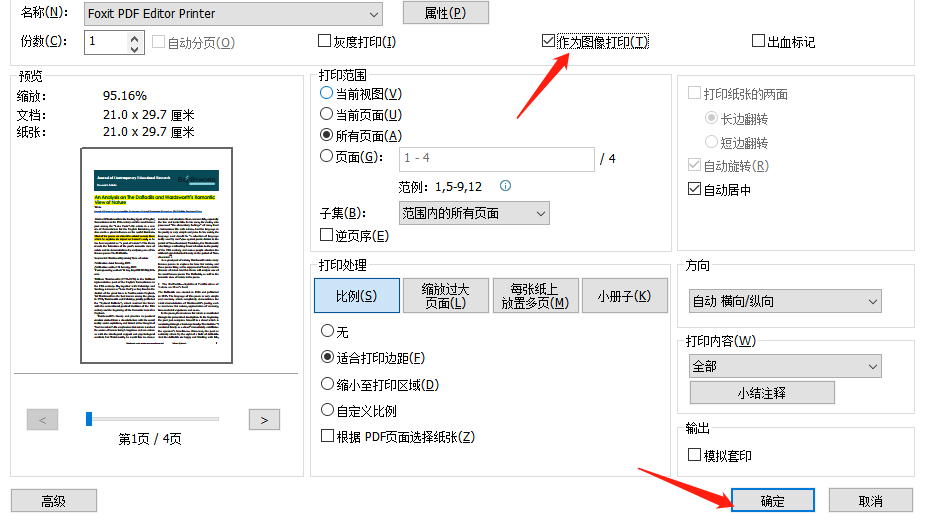Uncheck 作为图像打印 print as image
The image size is (934, 532).
[x=548, y=41]
